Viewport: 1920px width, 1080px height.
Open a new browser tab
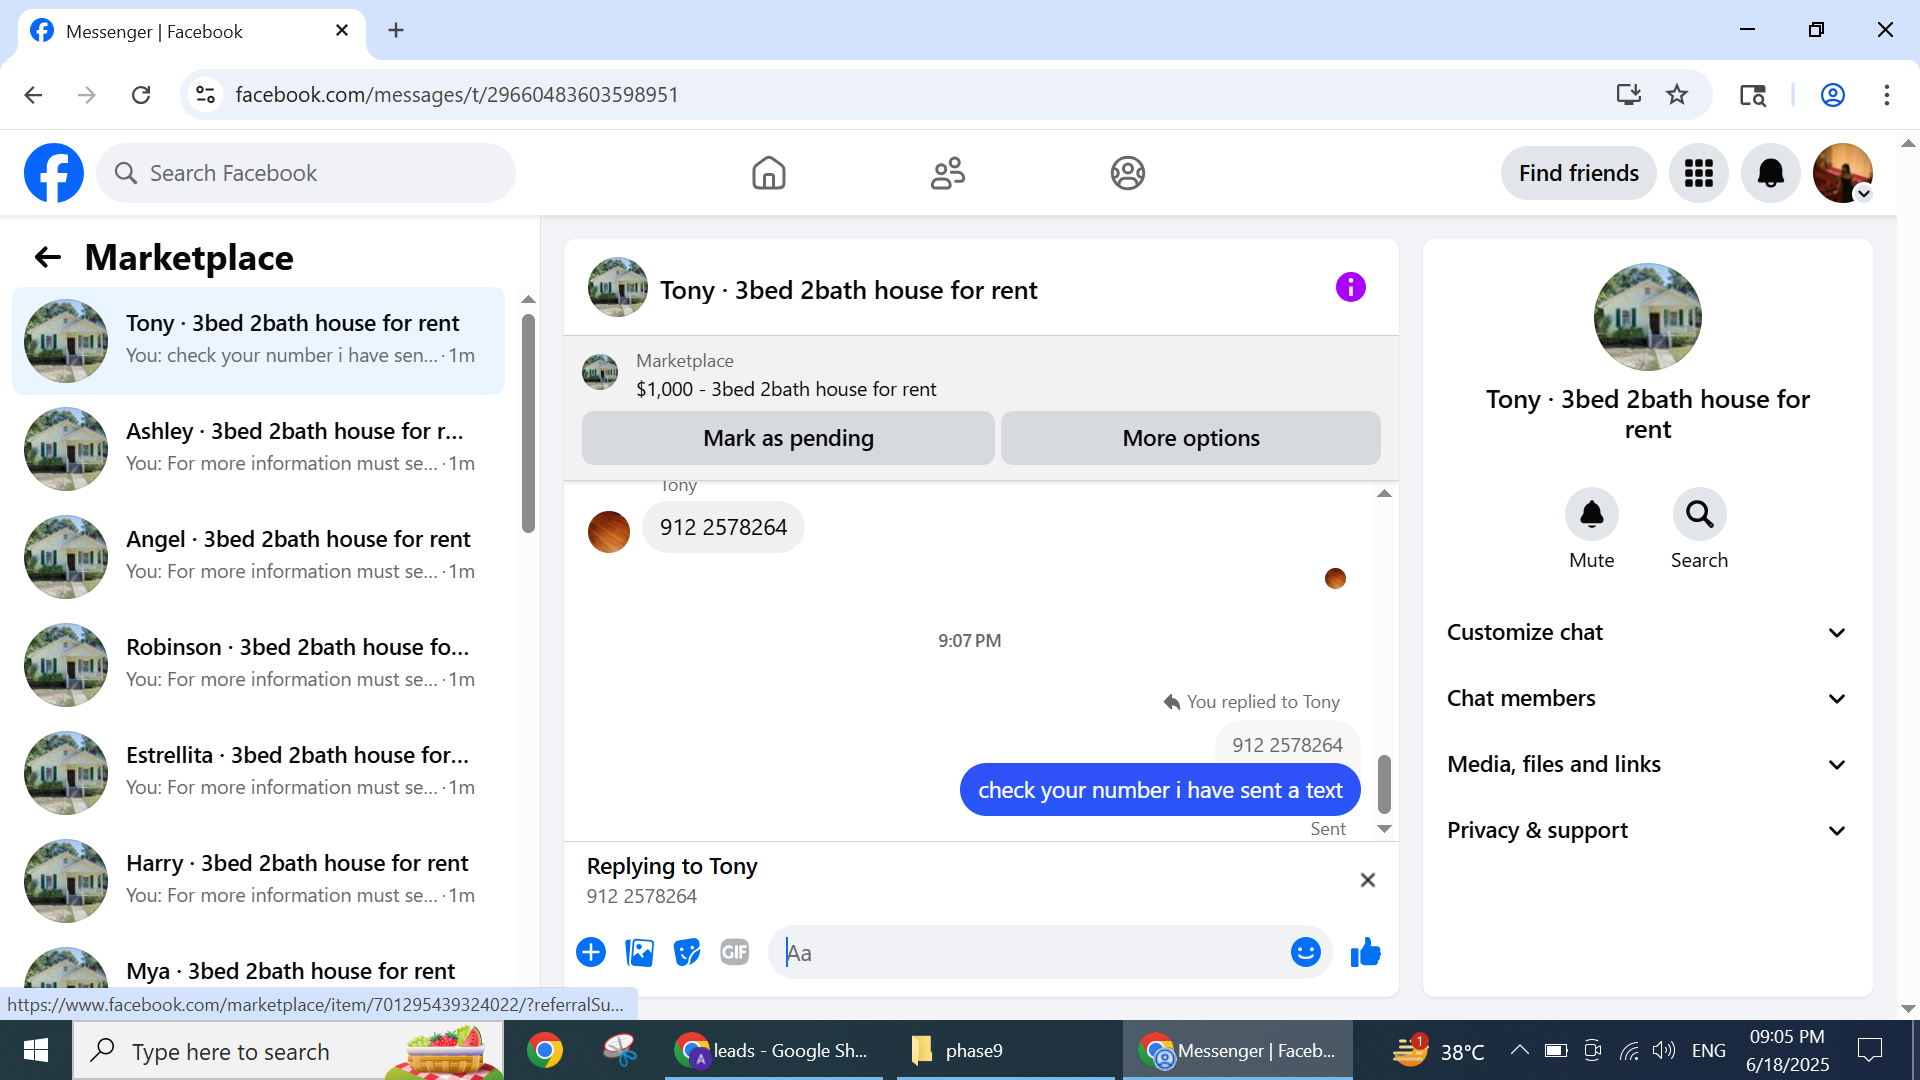coord(396,30)
